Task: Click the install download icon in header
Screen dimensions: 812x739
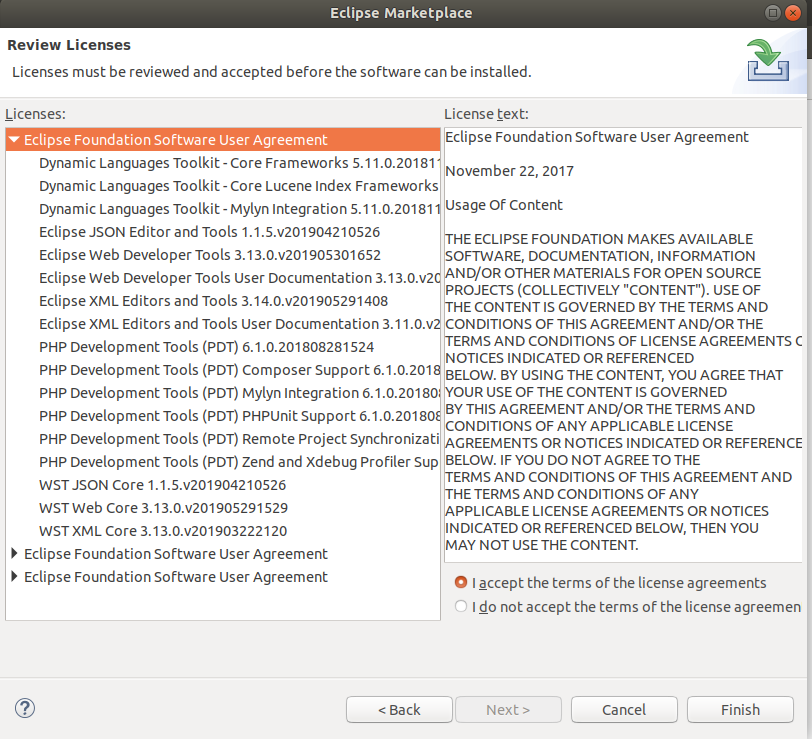Action: pyautogui.click(x=768, y=61)
